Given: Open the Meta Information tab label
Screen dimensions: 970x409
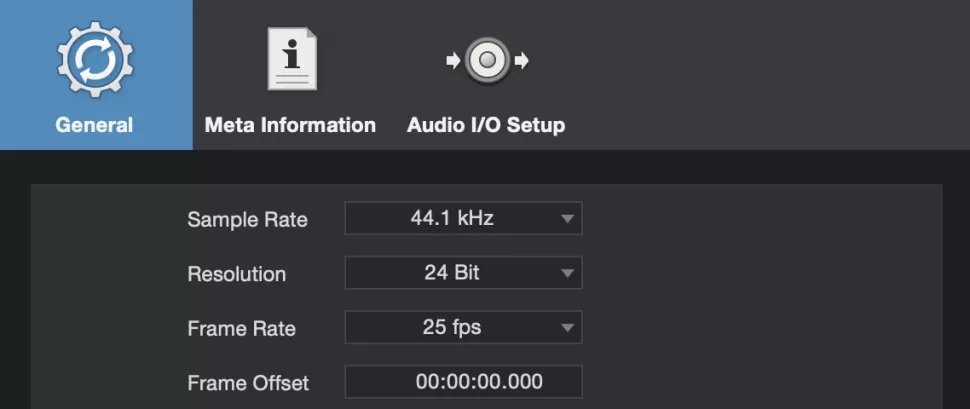Looking at the screenshot, I should click(290, 126).
